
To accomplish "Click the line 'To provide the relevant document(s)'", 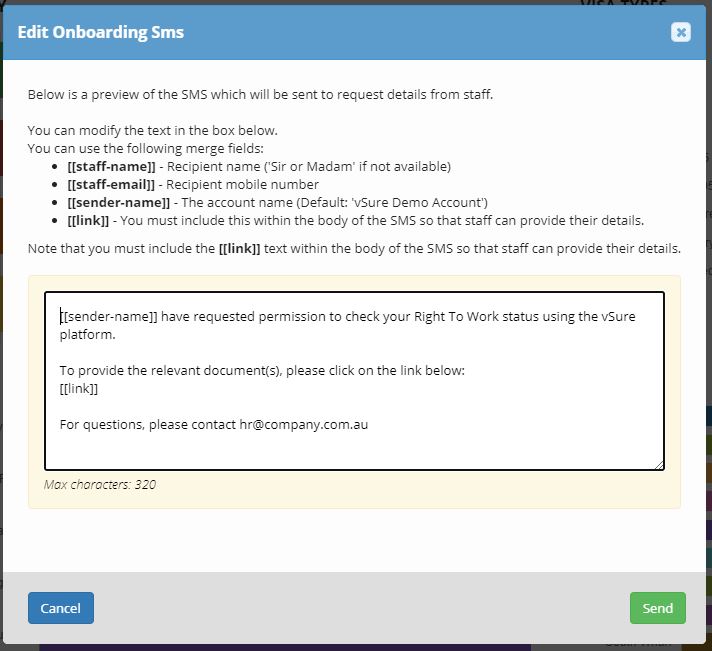I will pos(262,370).
